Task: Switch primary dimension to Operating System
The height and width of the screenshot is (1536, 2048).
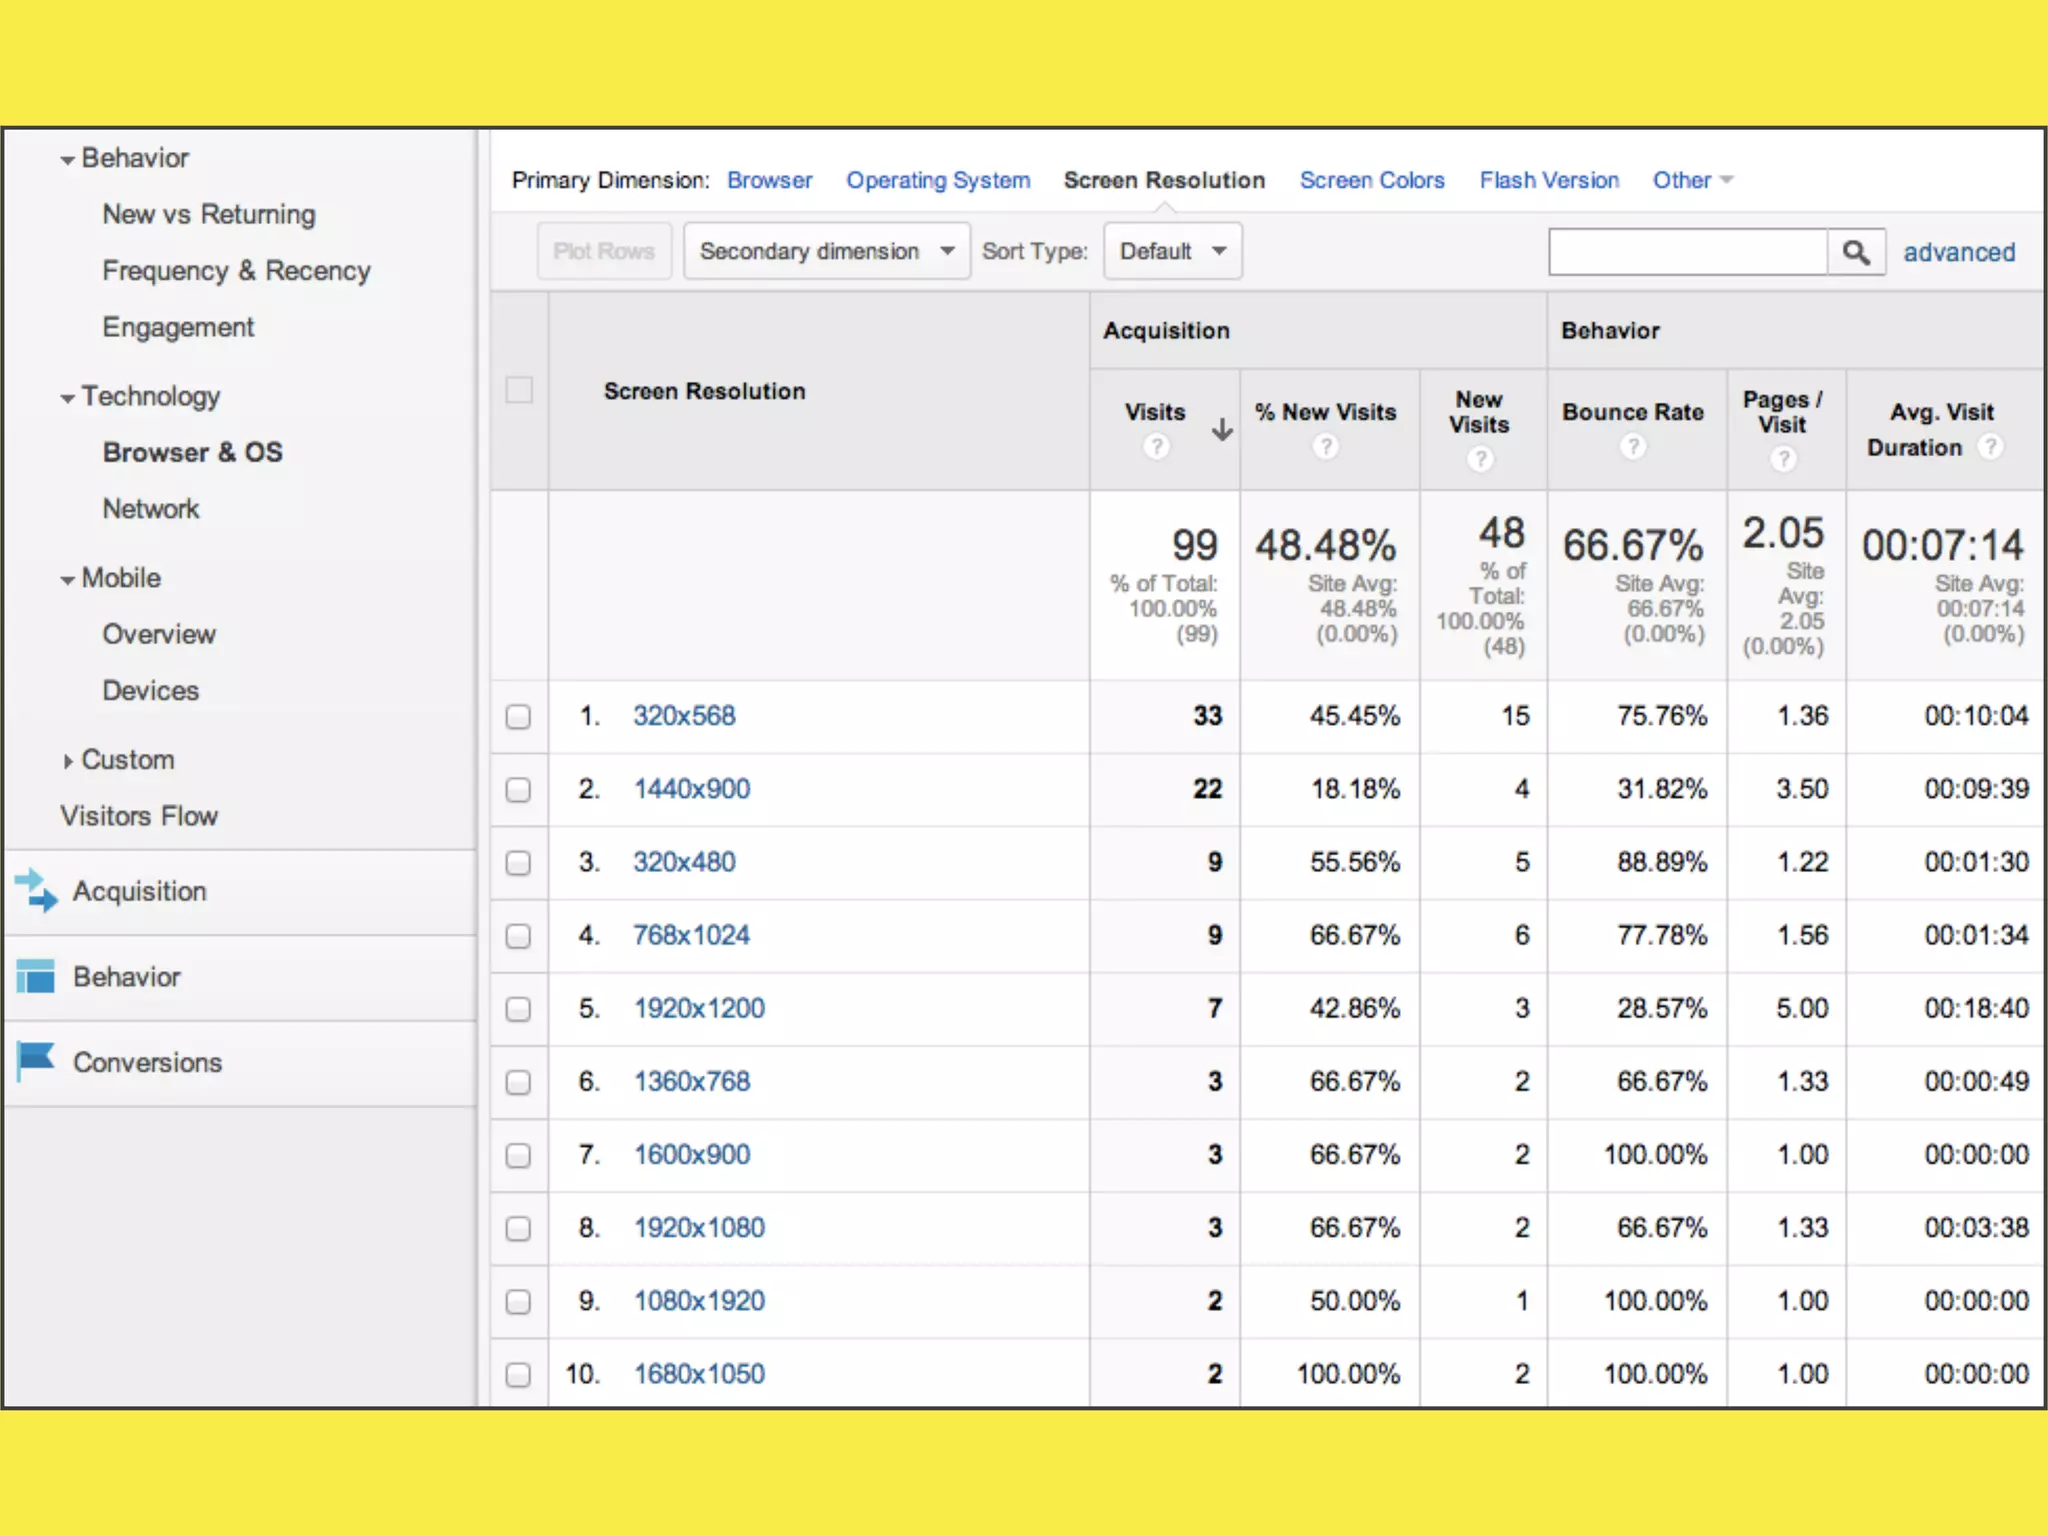Action: point(937,180)
